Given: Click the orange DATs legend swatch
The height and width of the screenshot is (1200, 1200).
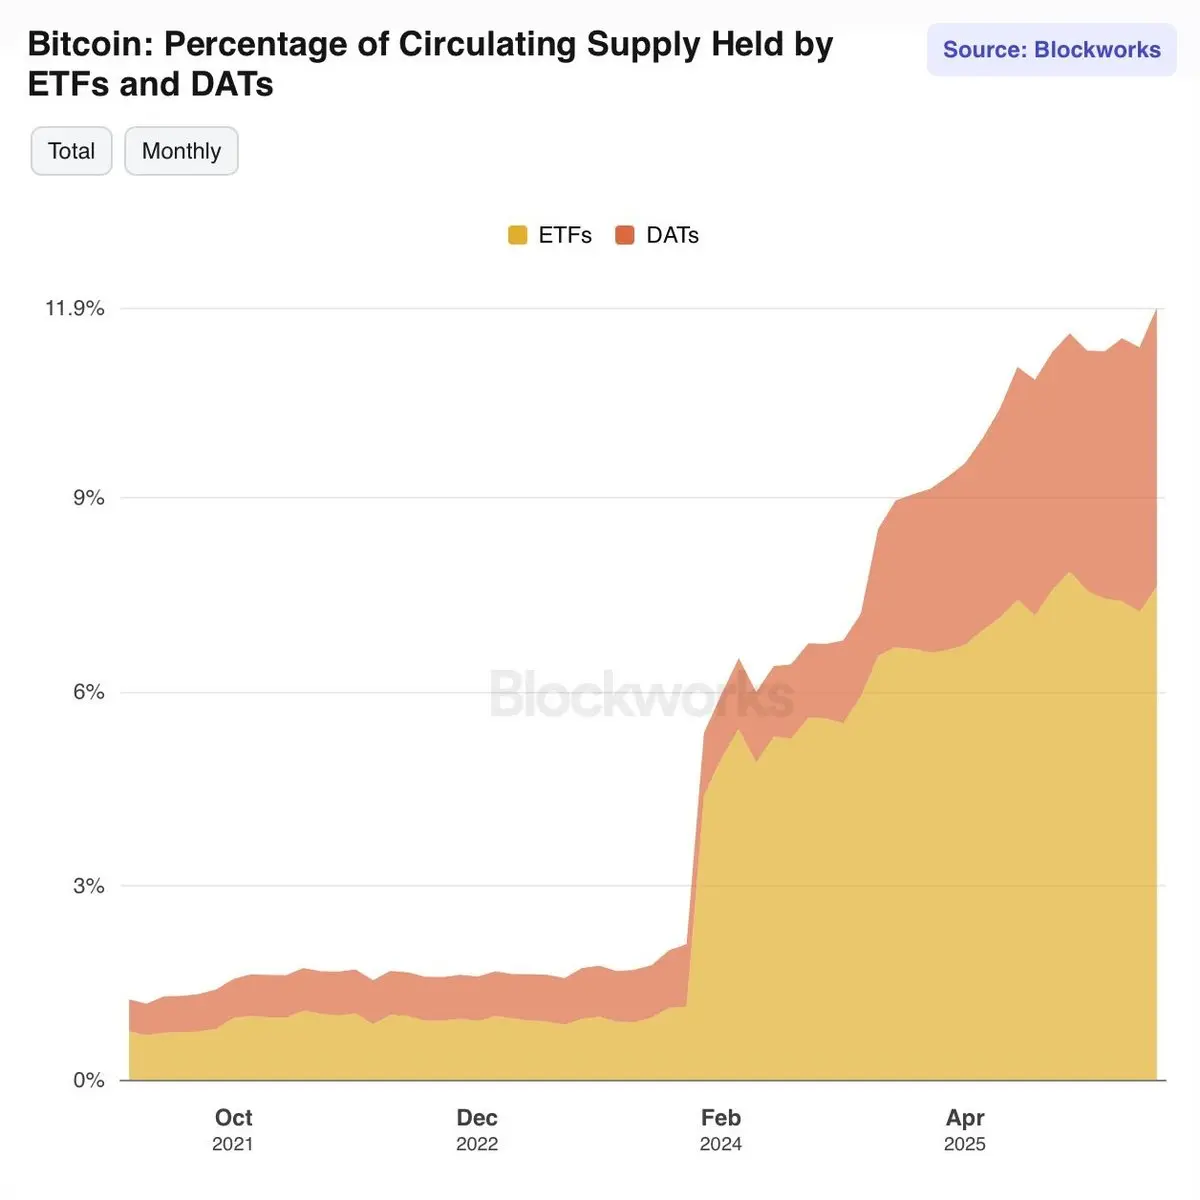Looking at the screenshot, I should pyautogui.click(x=625, y=235).
